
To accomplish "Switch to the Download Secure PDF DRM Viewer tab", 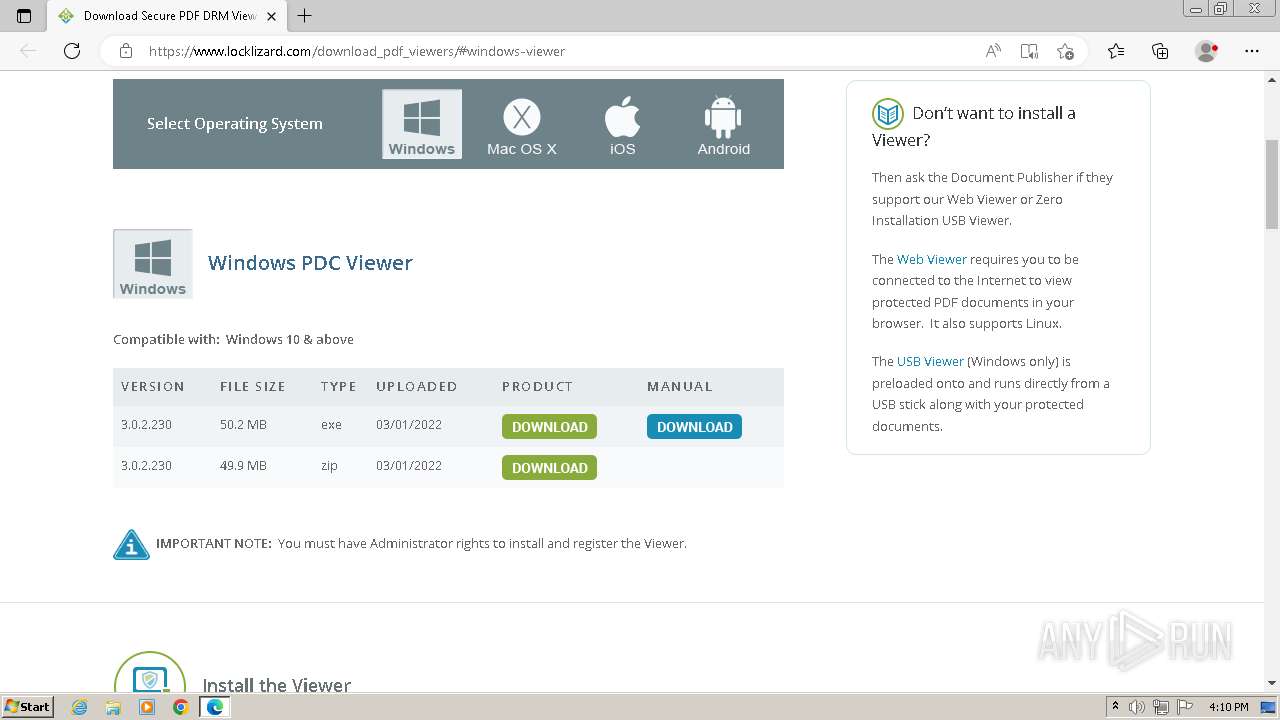I will click(167, 16).
